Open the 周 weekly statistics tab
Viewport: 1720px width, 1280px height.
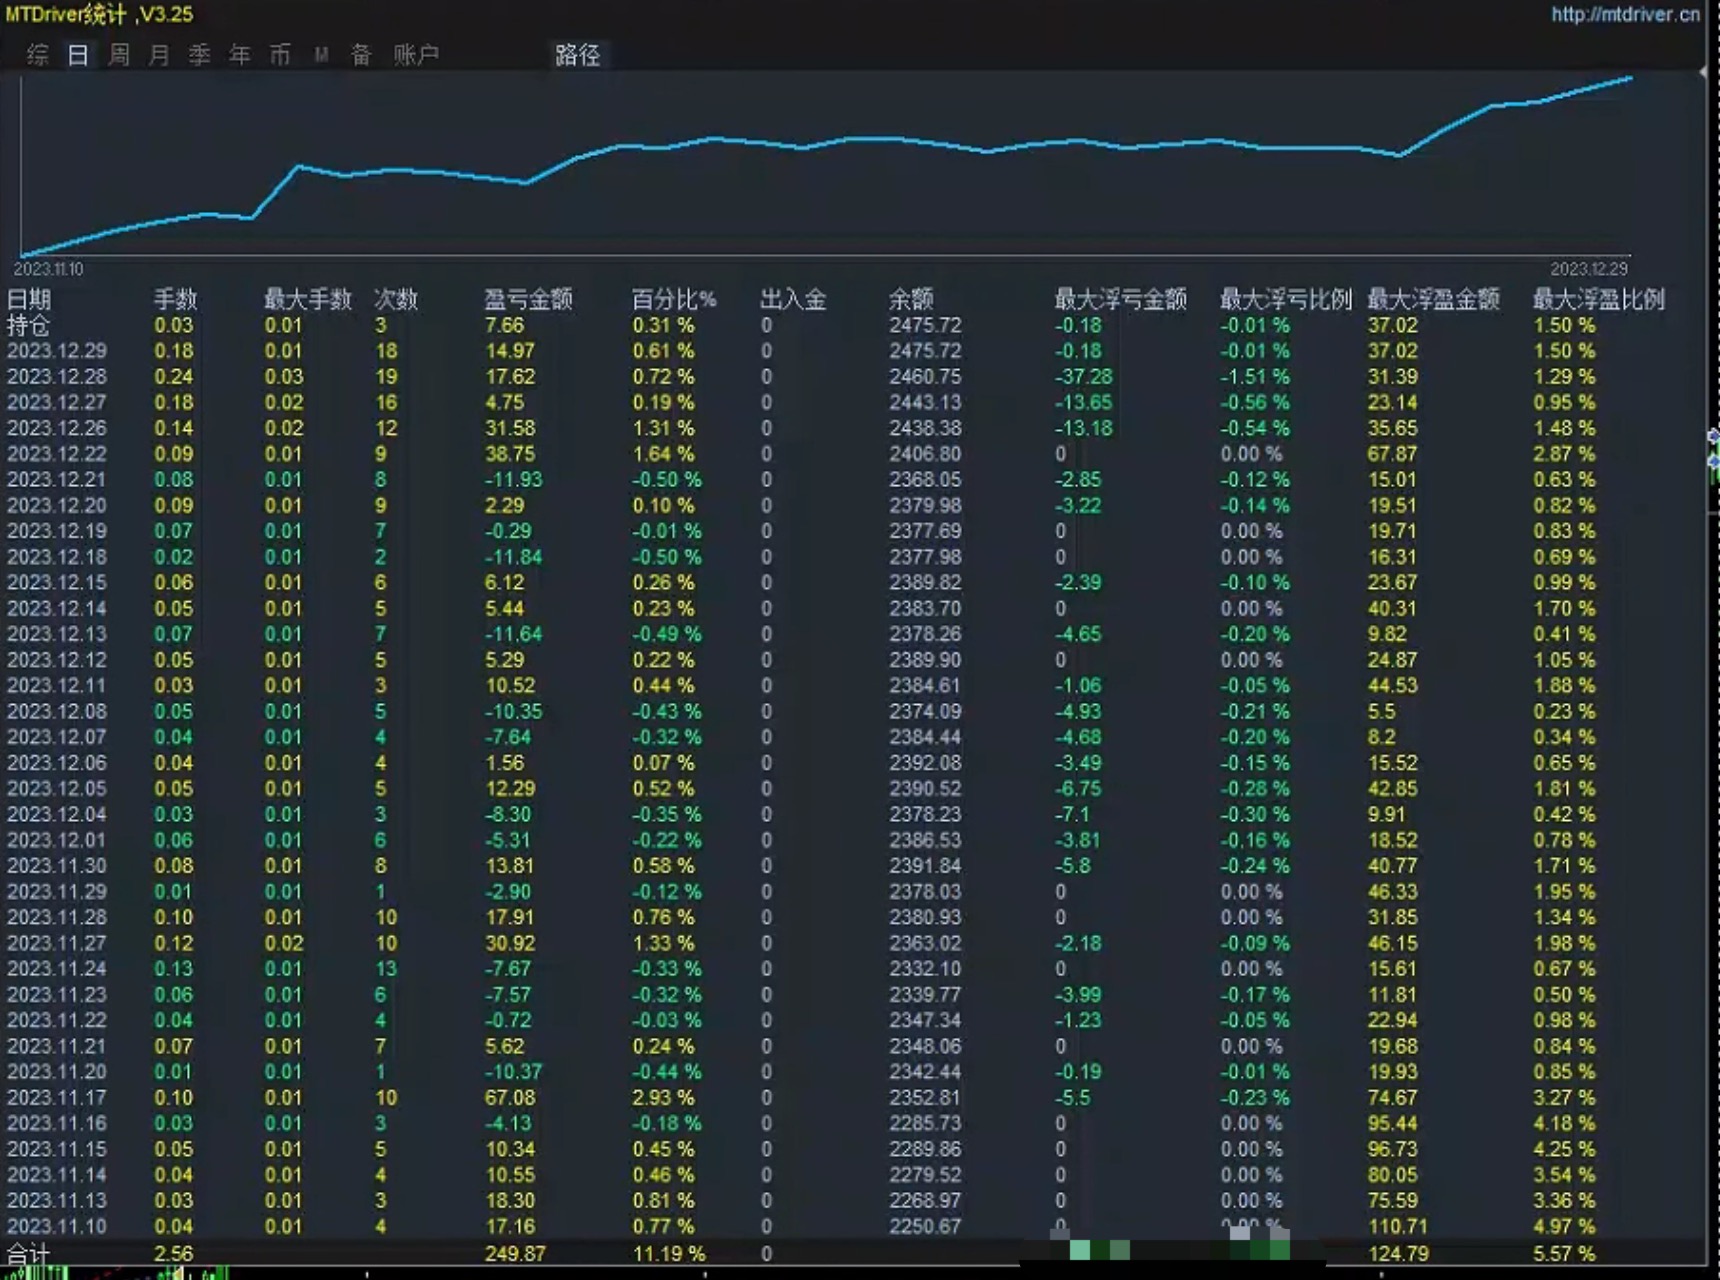(x=119, y=55)
